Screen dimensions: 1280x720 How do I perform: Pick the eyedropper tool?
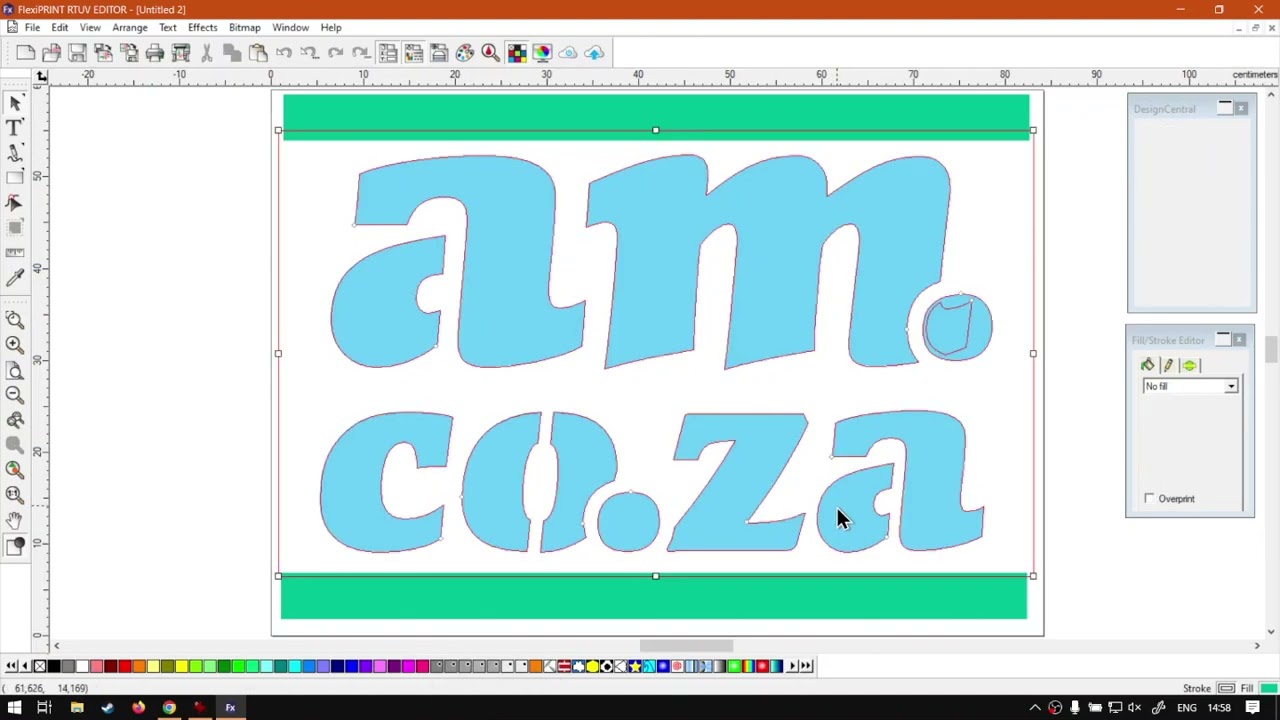15,278
